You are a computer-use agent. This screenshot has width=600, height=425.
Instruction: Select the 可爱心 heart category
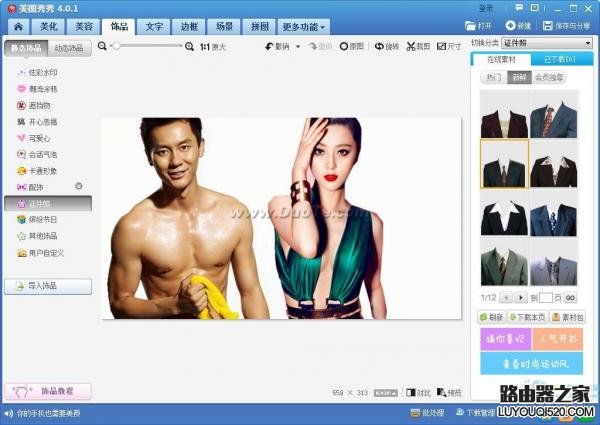click(x=34, y=138)
